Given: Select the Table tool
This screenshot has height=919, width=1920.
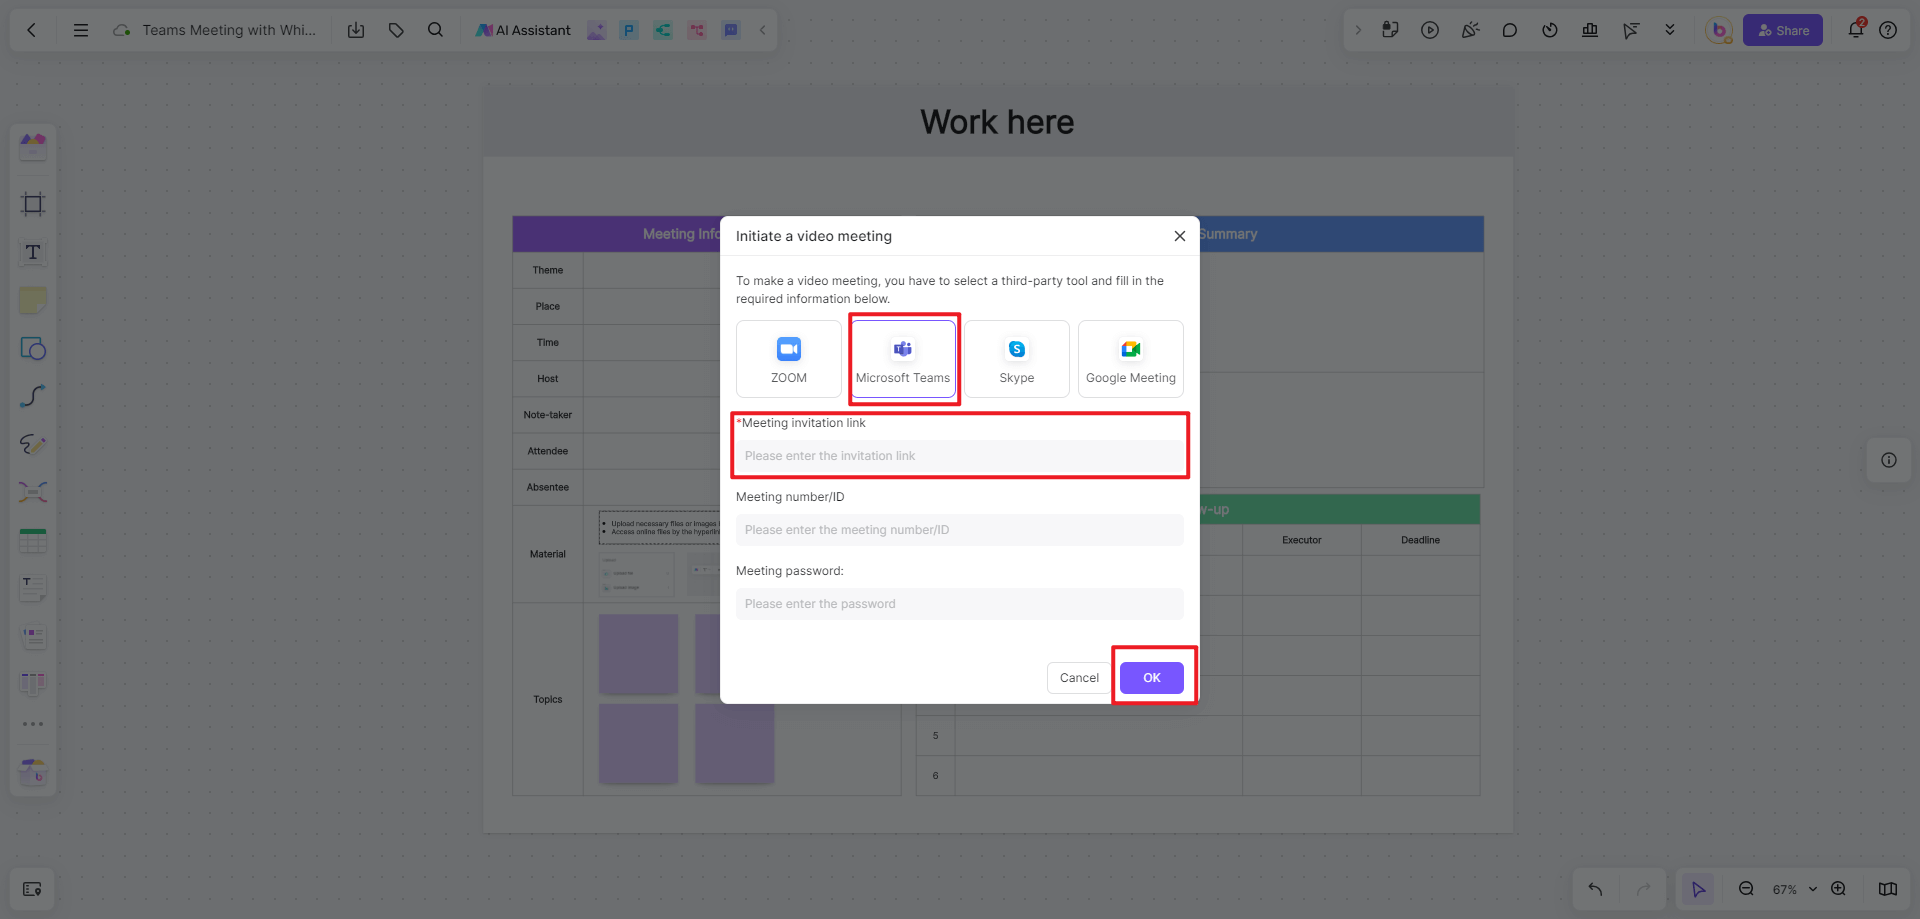Looking at the screenshot, I should tap(33, 541).
